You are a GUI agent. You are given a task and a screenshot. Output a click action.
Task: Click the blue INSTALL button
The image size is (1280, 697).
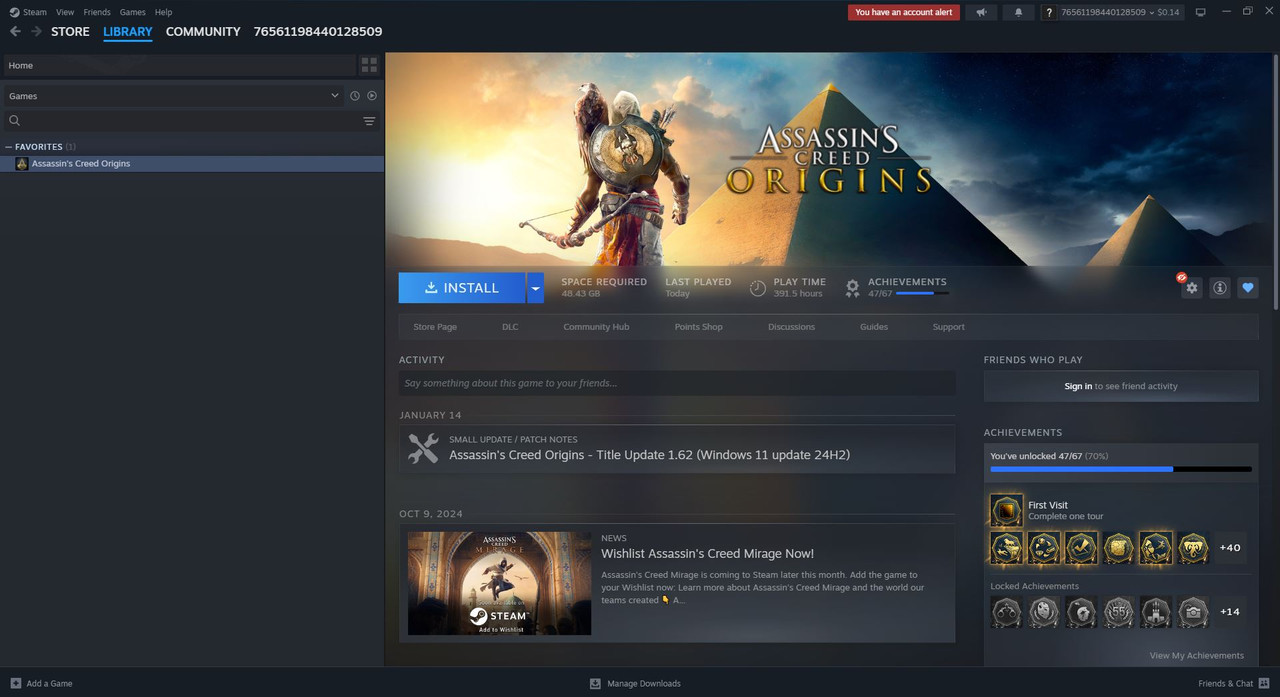pyautogui.click(x=462, y=288)
